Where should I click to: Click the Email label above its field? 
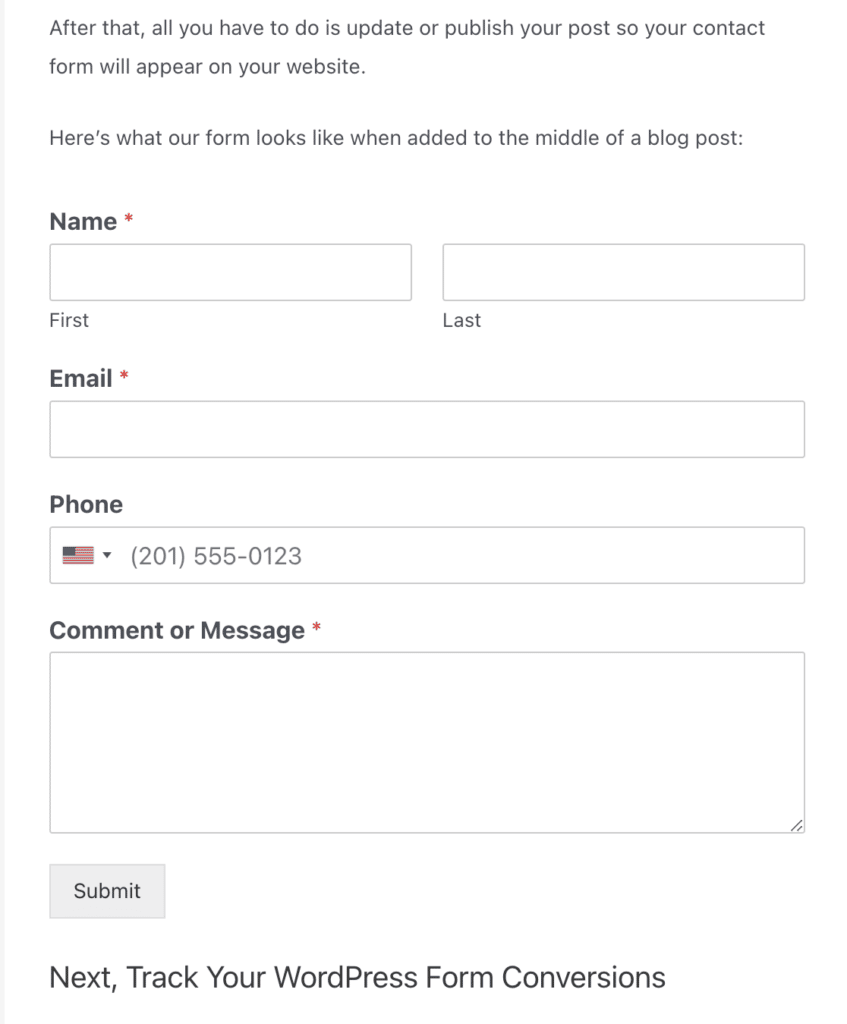tap(80, 378)
